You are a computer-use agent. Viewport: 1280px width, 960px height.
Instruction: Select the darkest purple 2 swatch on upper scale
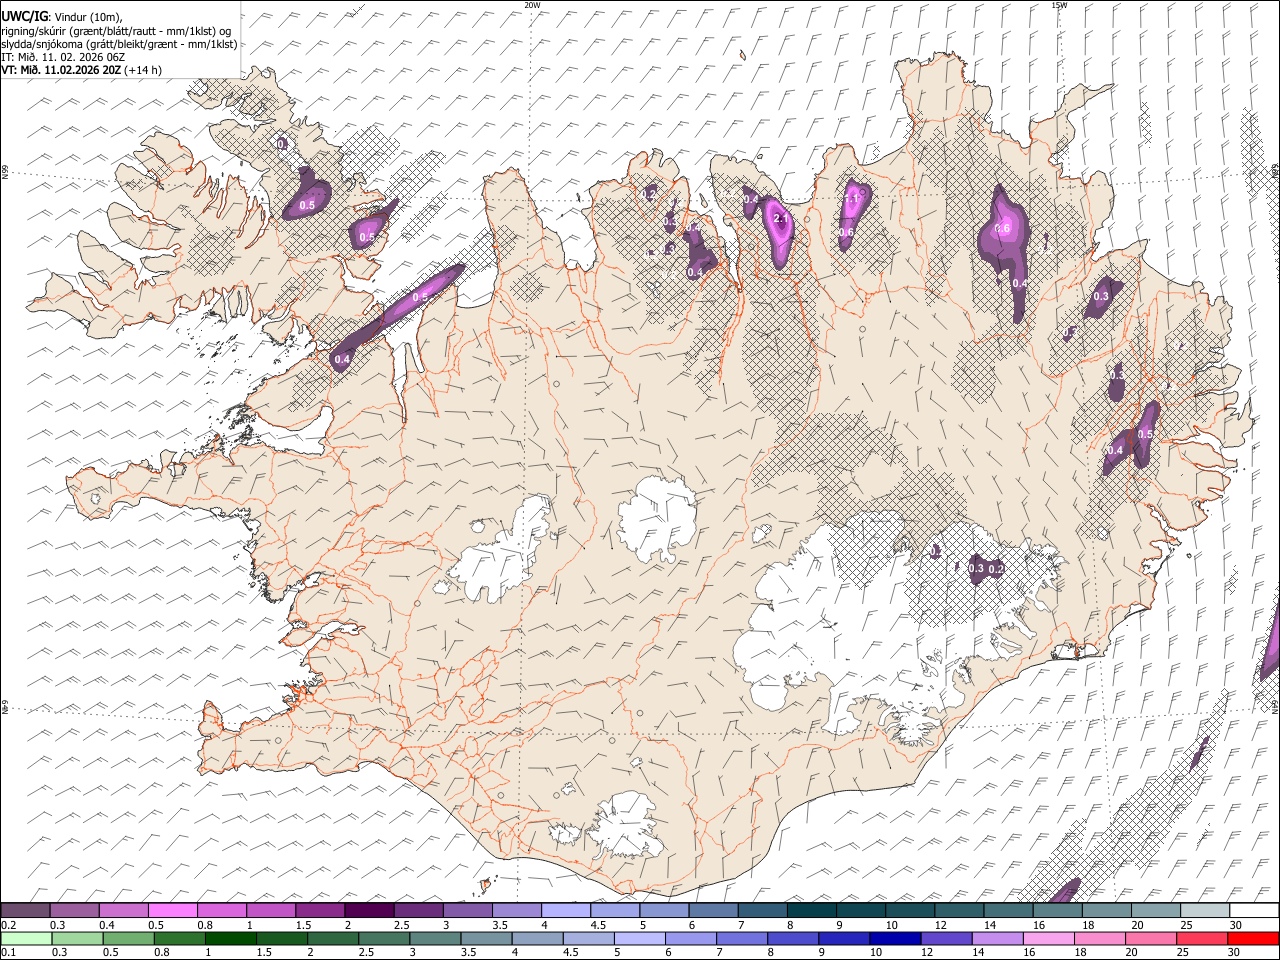(368, 911)
